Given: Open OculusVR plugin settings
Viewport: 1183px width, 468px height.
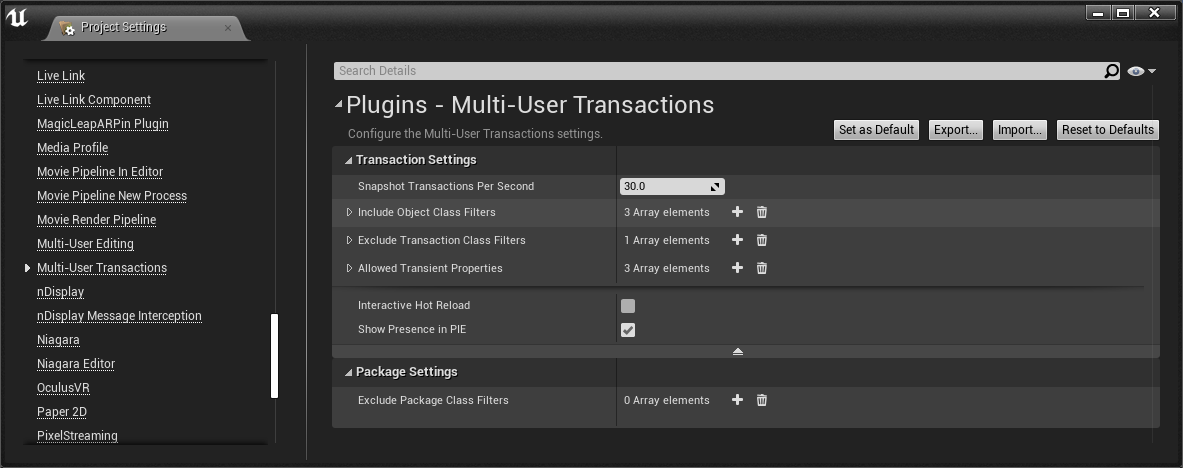Looking at the screenshot, I should [63, 388].
